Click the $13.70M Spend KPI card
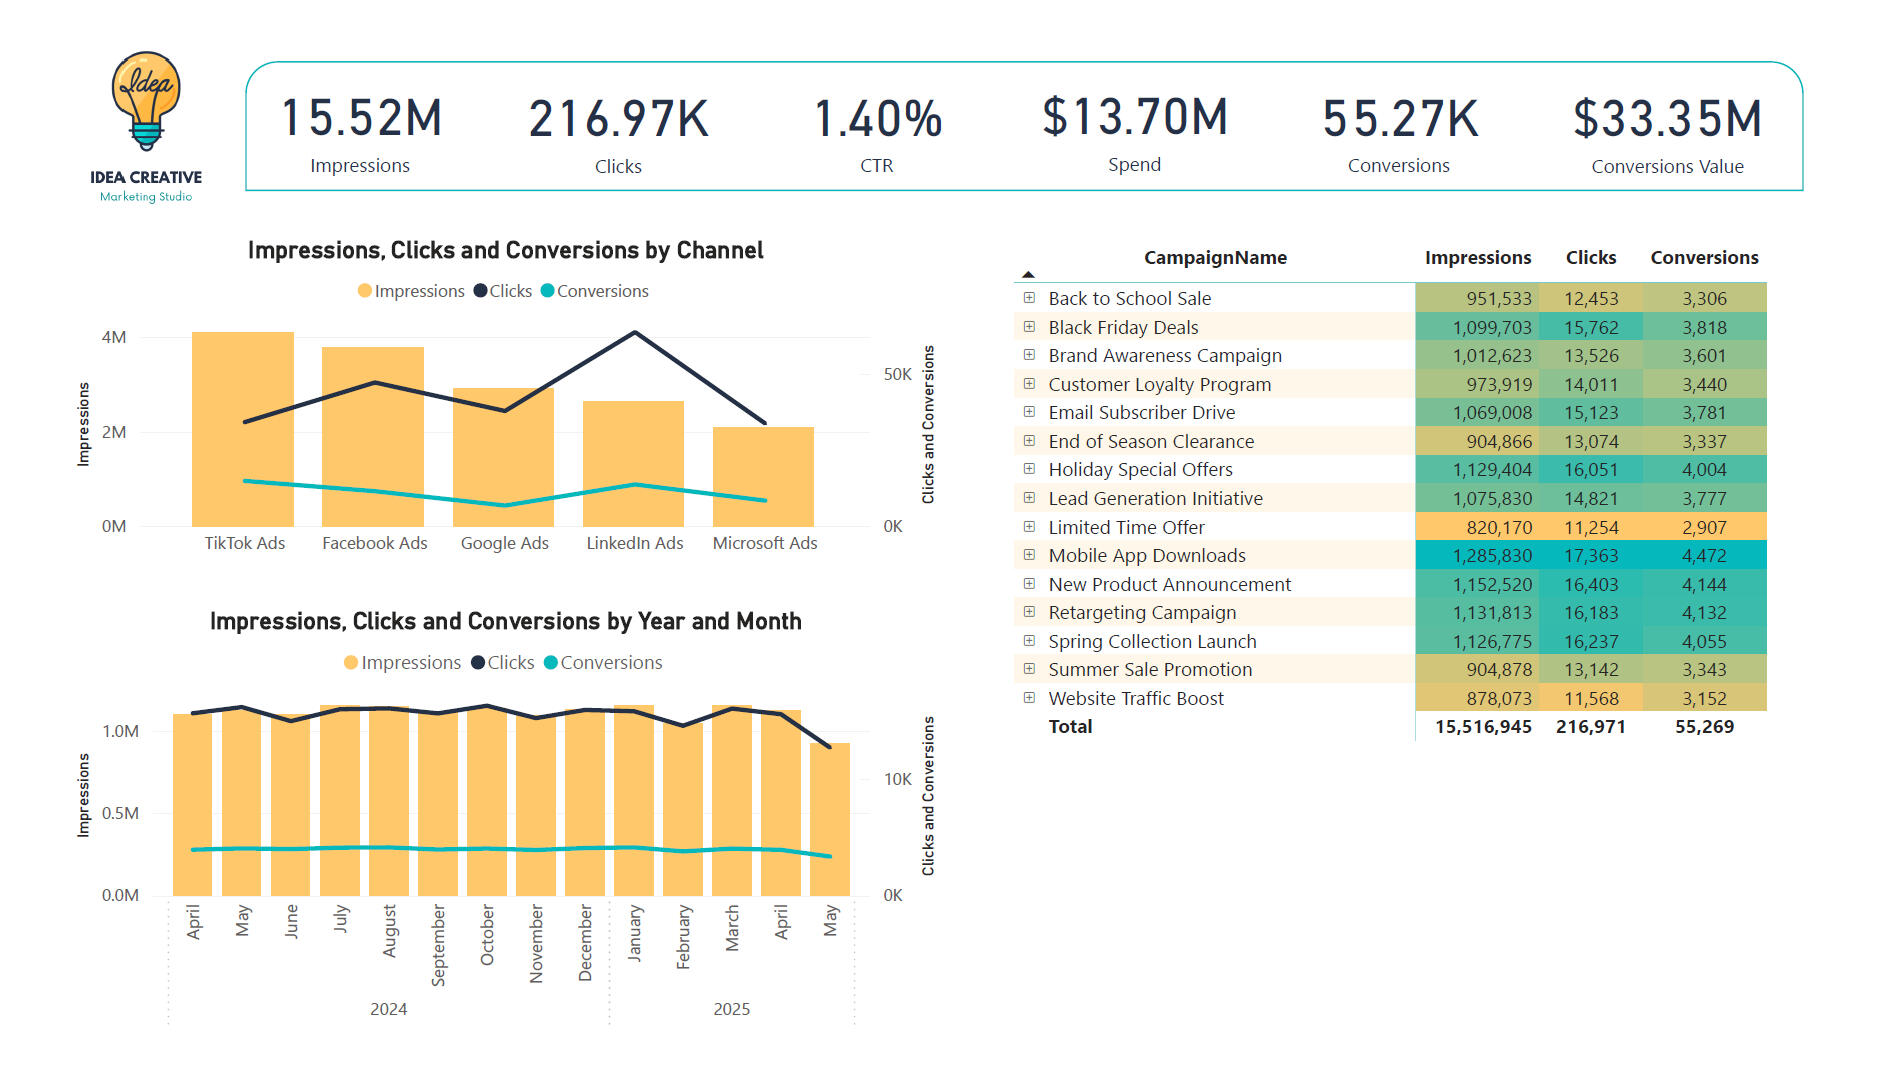 click(1134, 130)
